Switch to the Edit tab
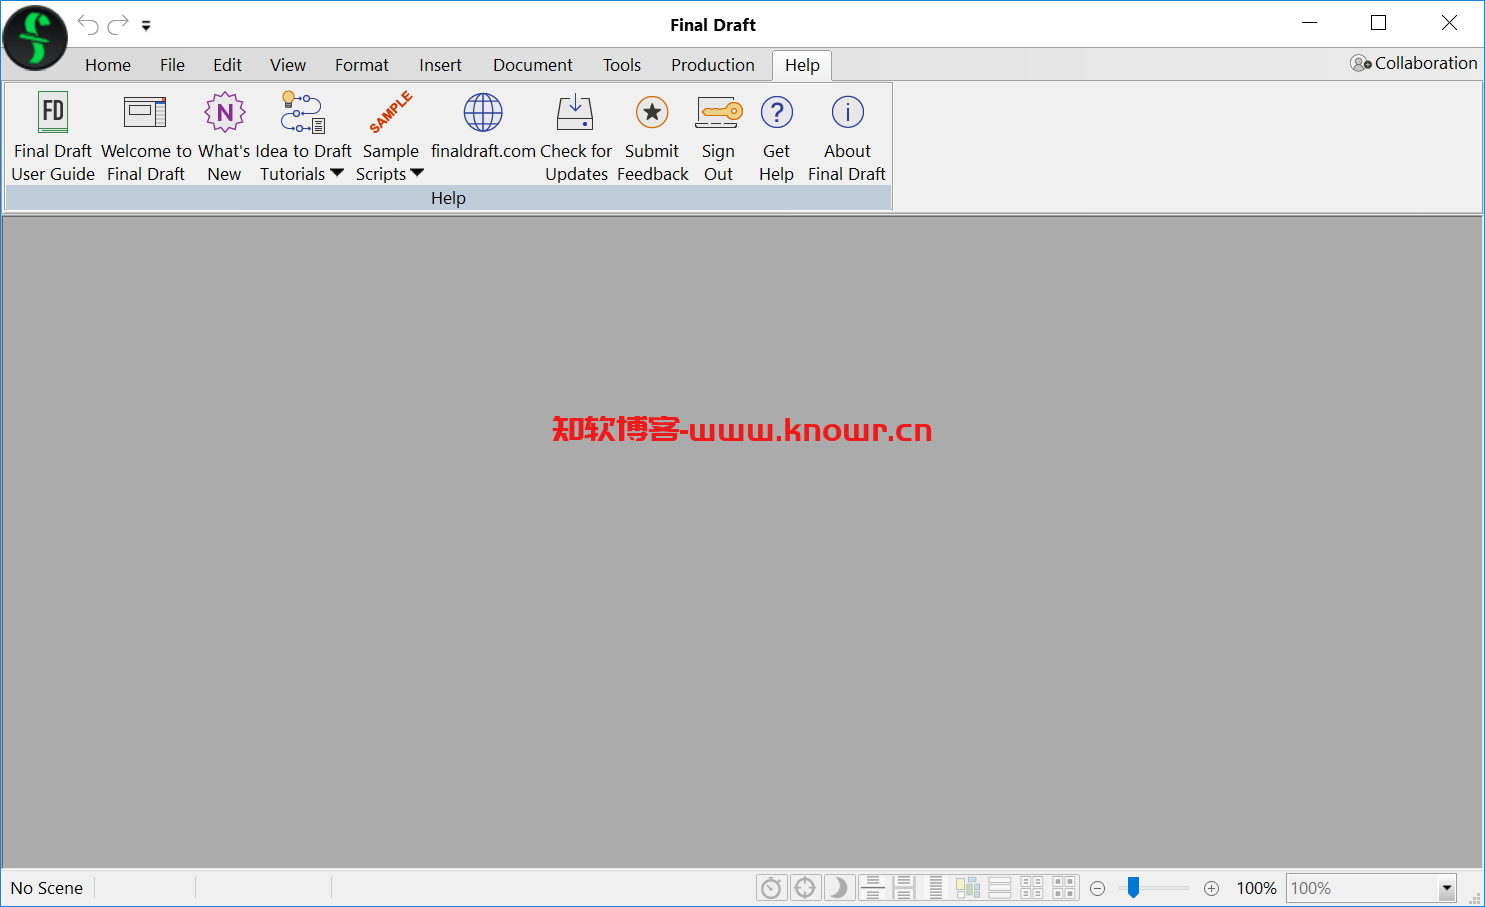 click(227, 65)
